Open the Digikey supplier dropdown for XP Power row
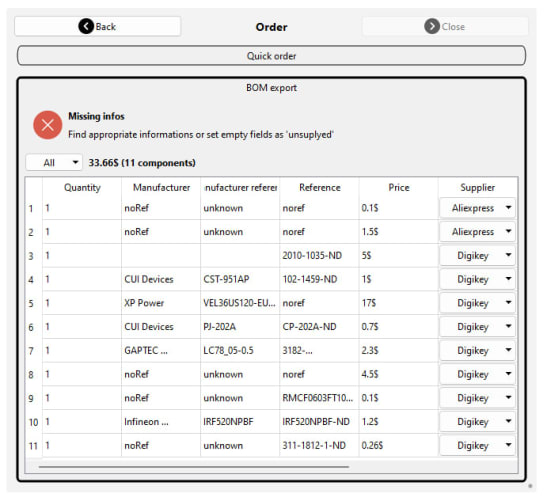547x501 pixels. tap(477, 303)
